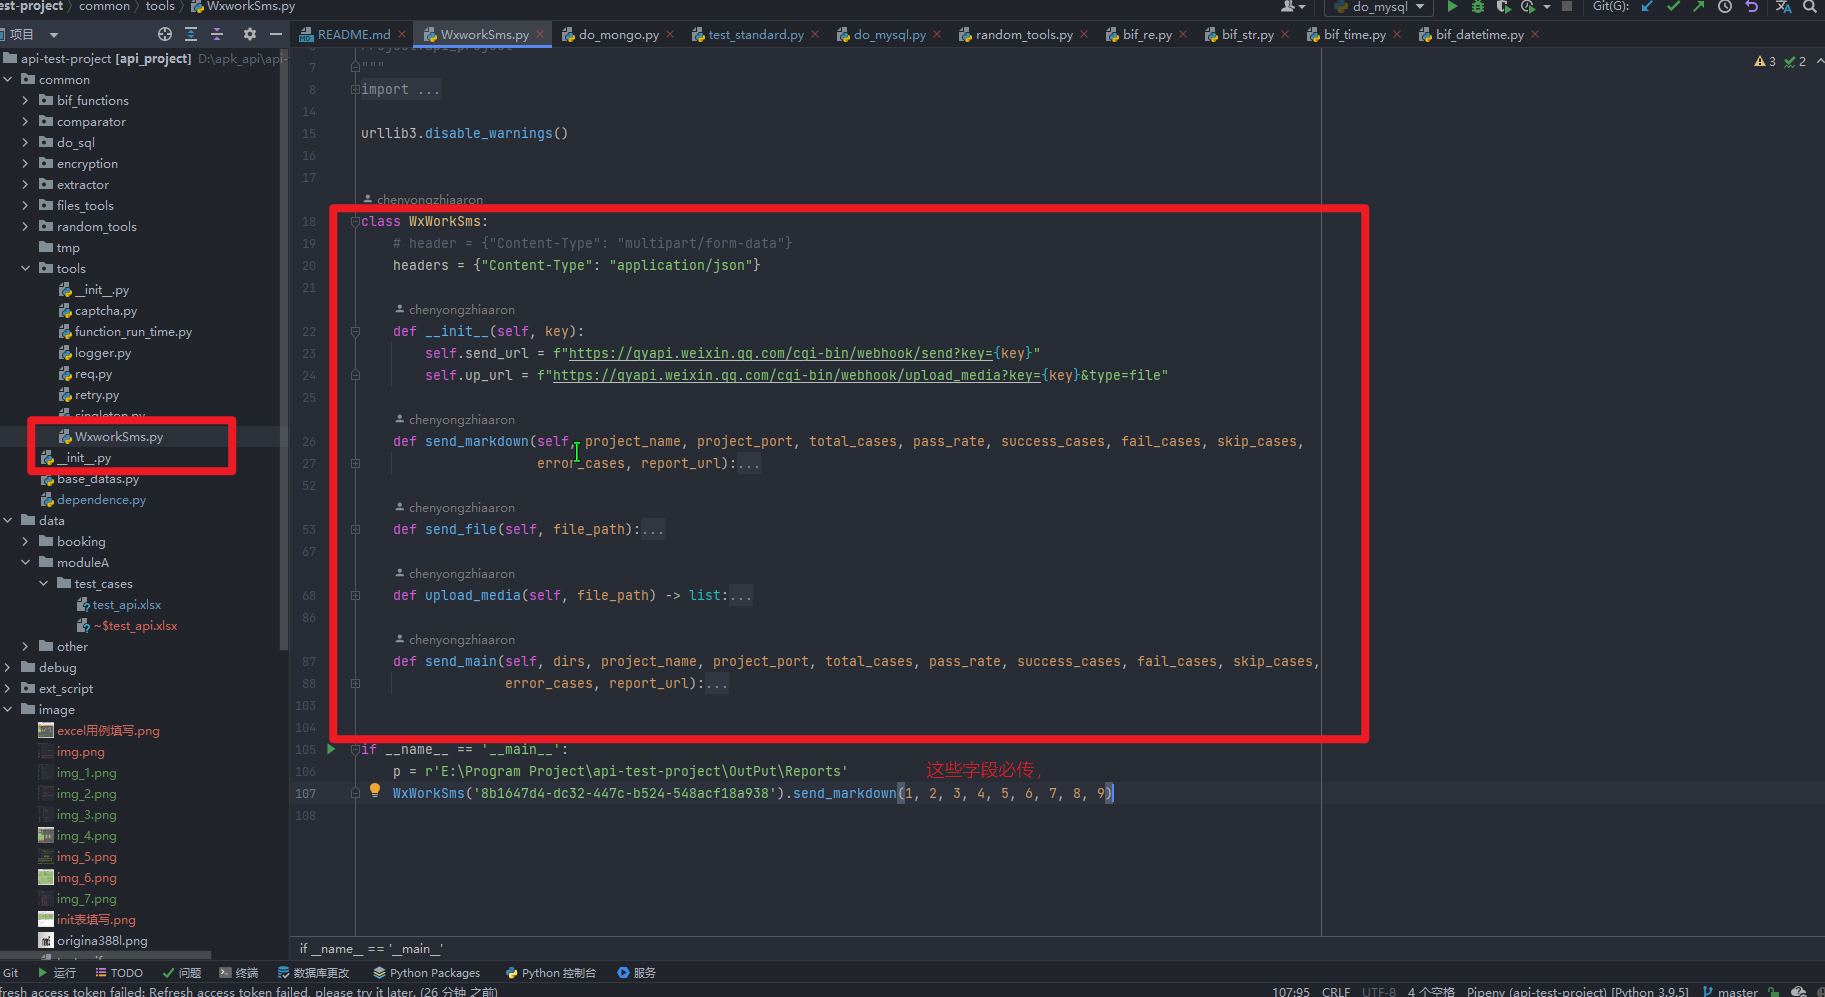This screenshot has height=997, width=1825.
Task: Collapse all in project tree
Action: tap(217, 34)
